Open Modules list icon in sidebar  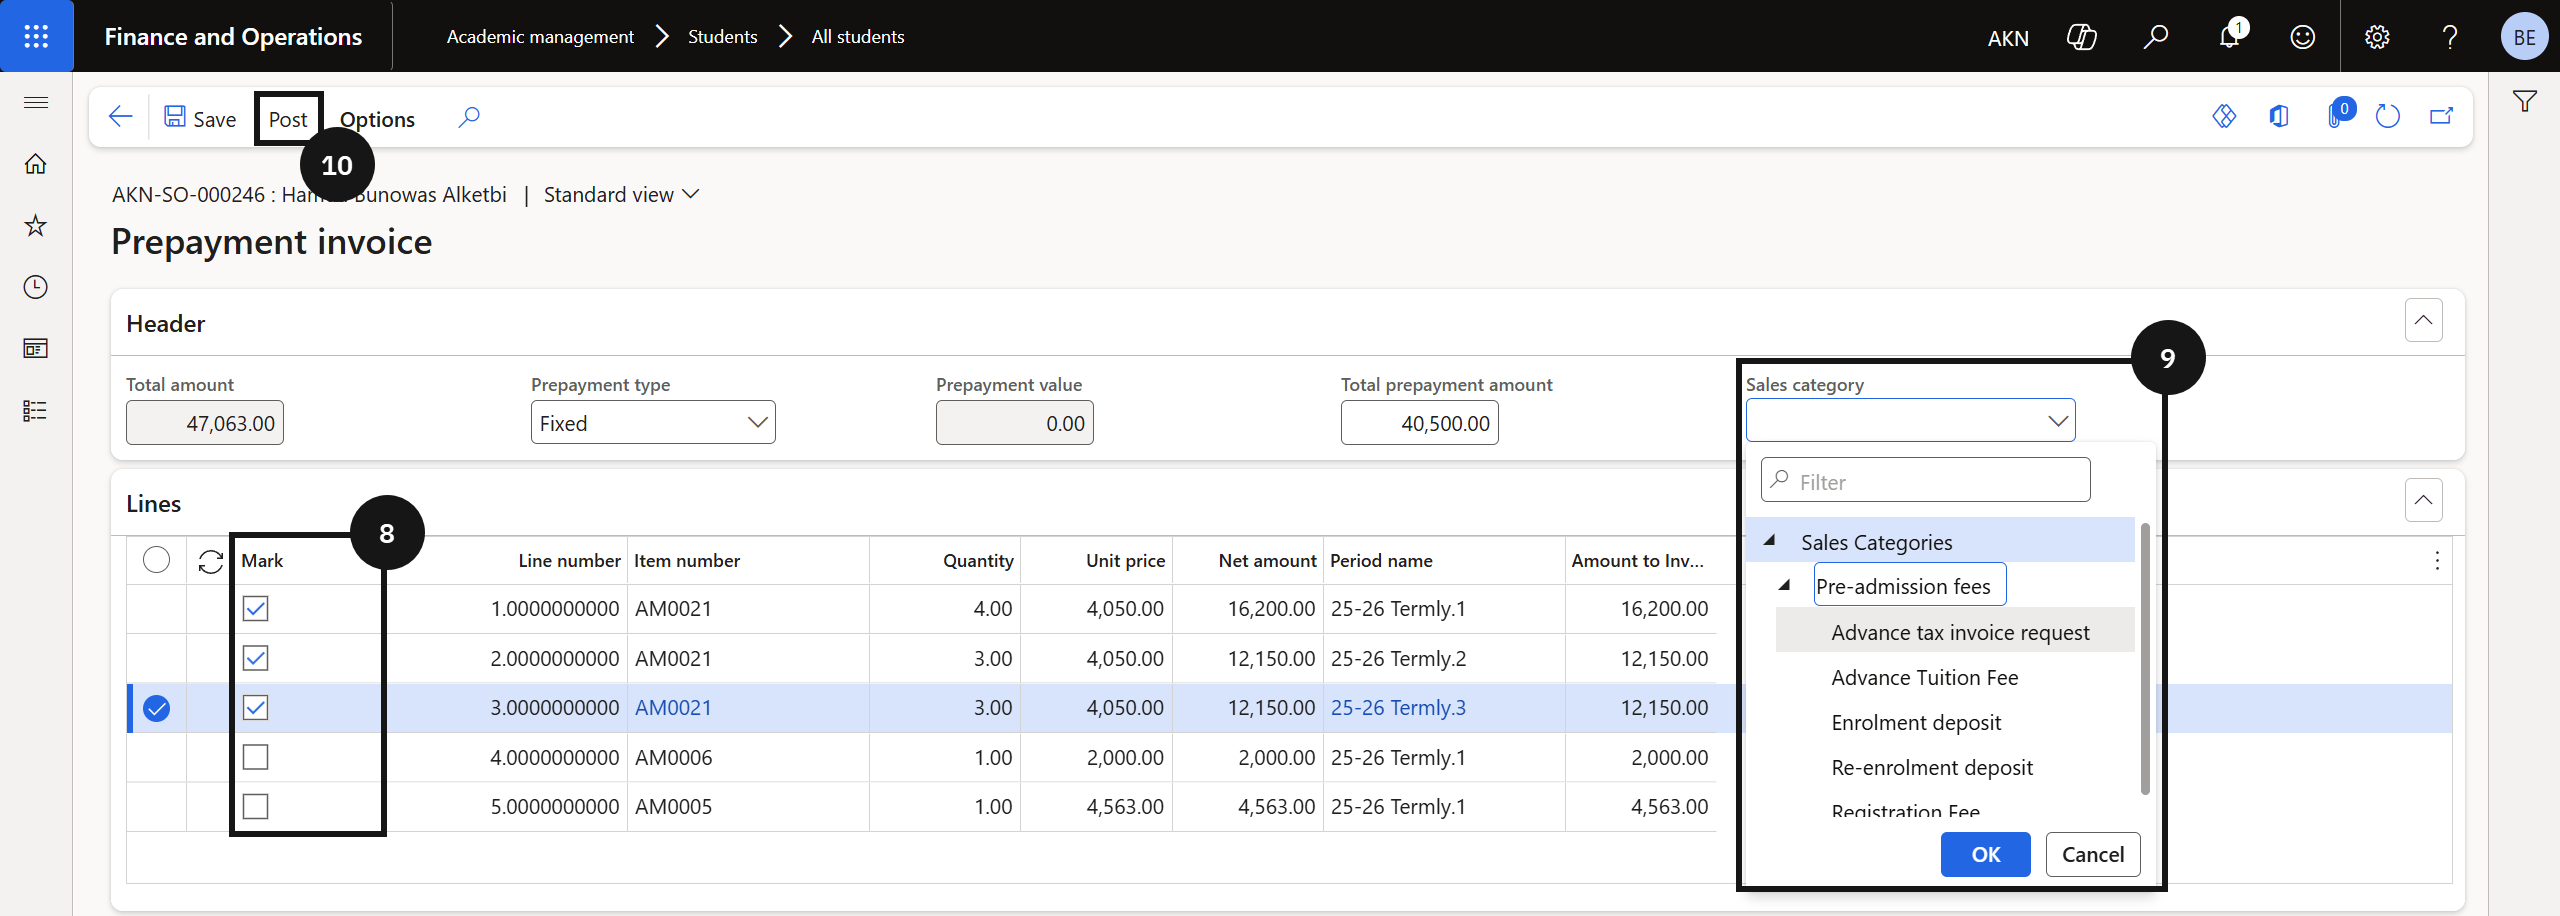[36, 411]
